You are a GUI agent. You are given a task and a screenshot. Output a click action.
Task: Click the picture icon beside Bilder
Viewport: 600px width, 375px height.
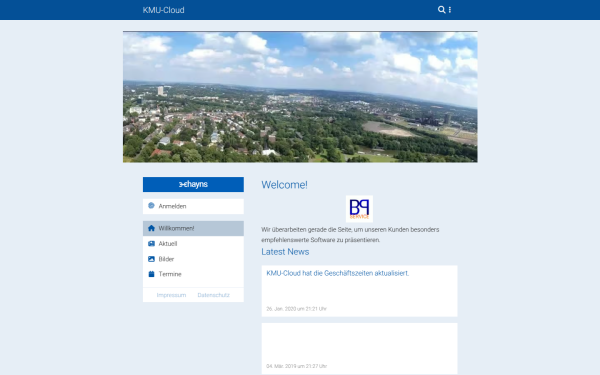click(x=151, y=259)
